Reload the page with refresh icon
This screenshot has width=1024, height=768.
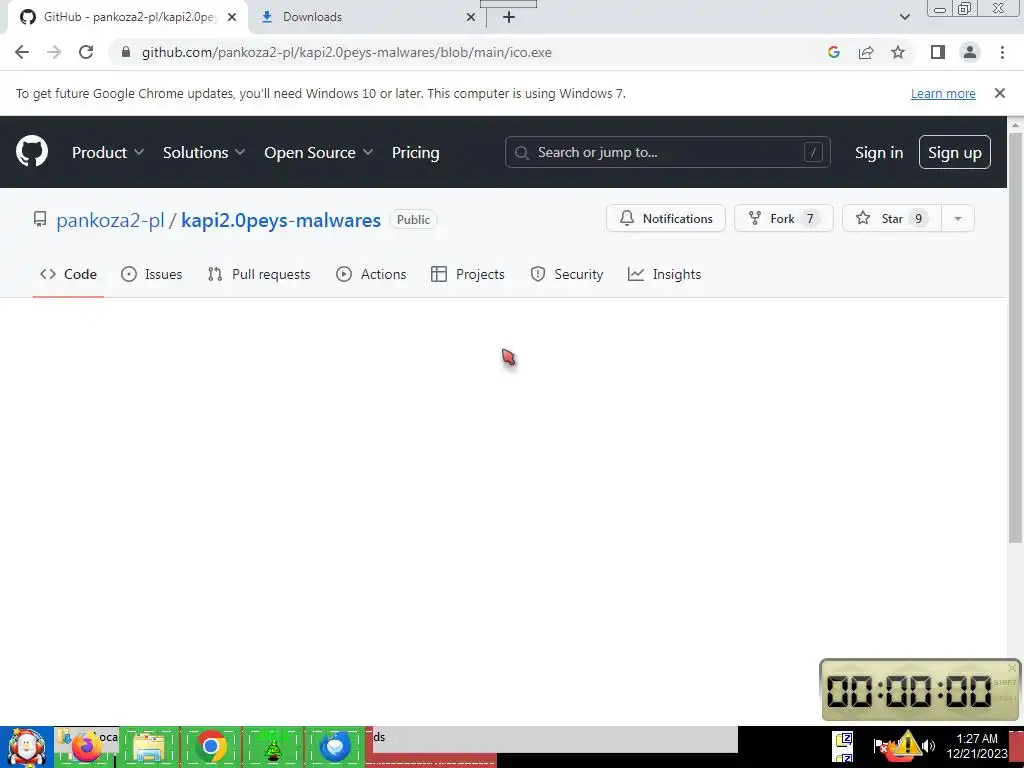tap(86, 52)
